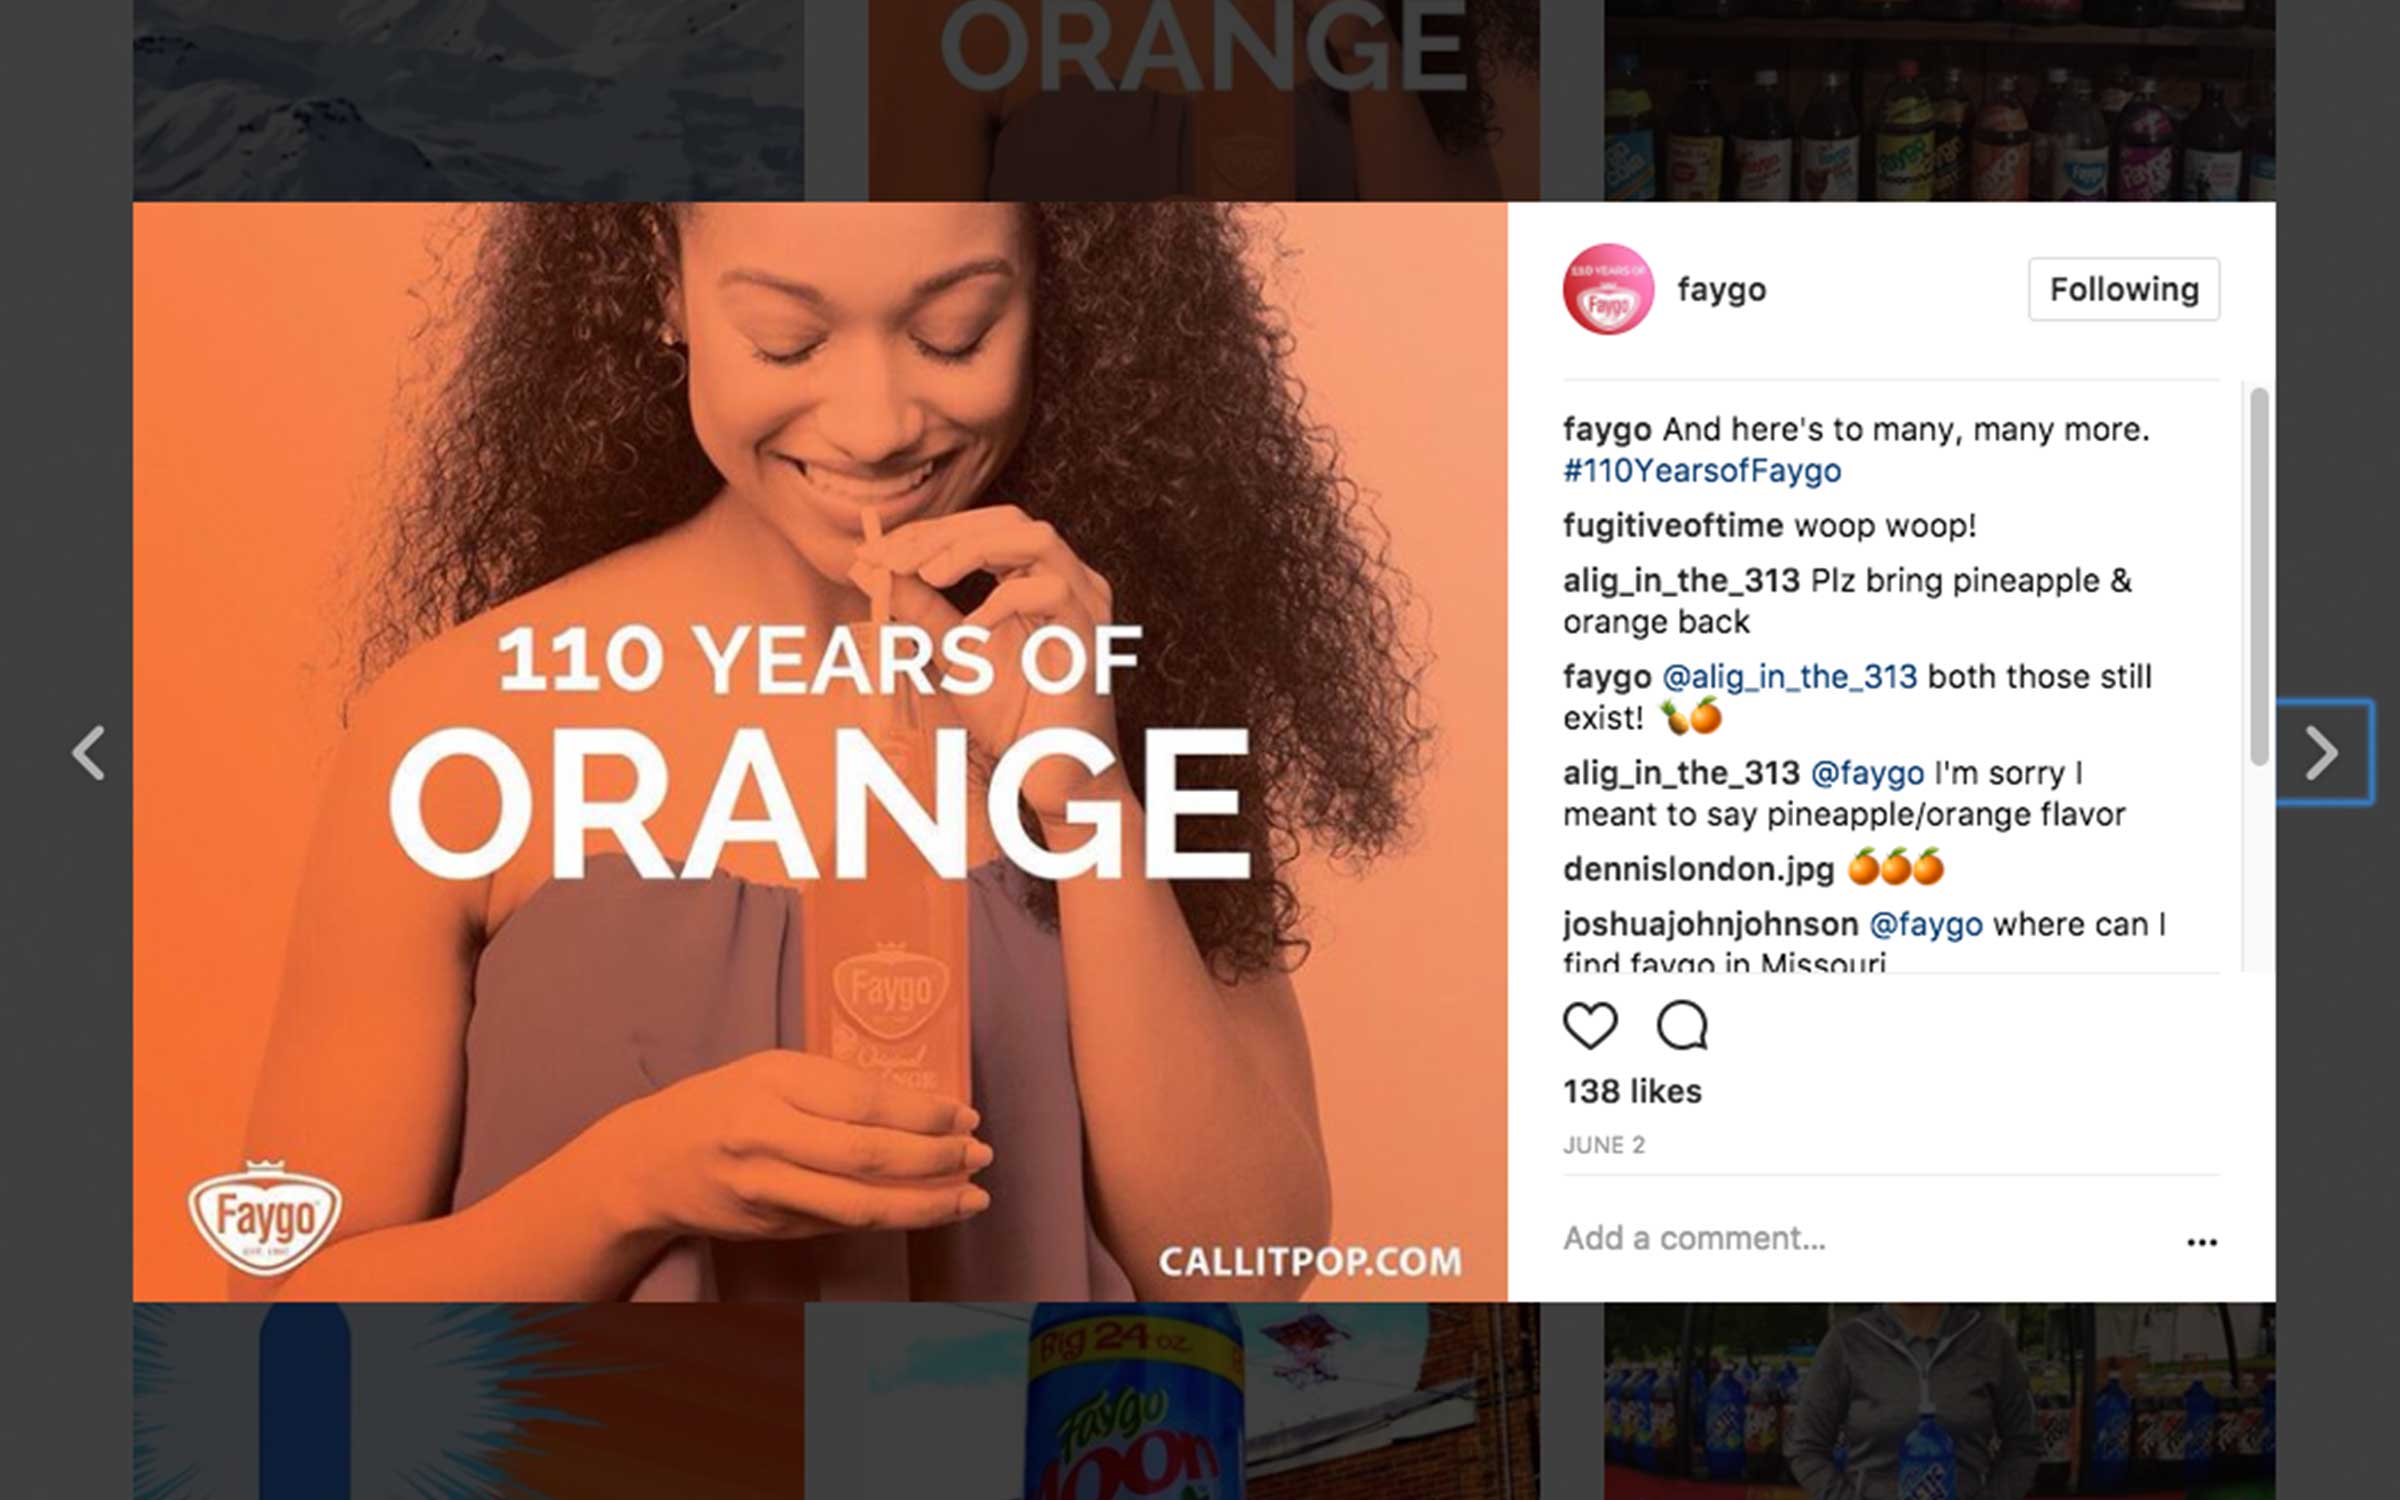Open the JUNE 2 post date link
Screen dimensions: 2400x1500
click(1604, 1145)
